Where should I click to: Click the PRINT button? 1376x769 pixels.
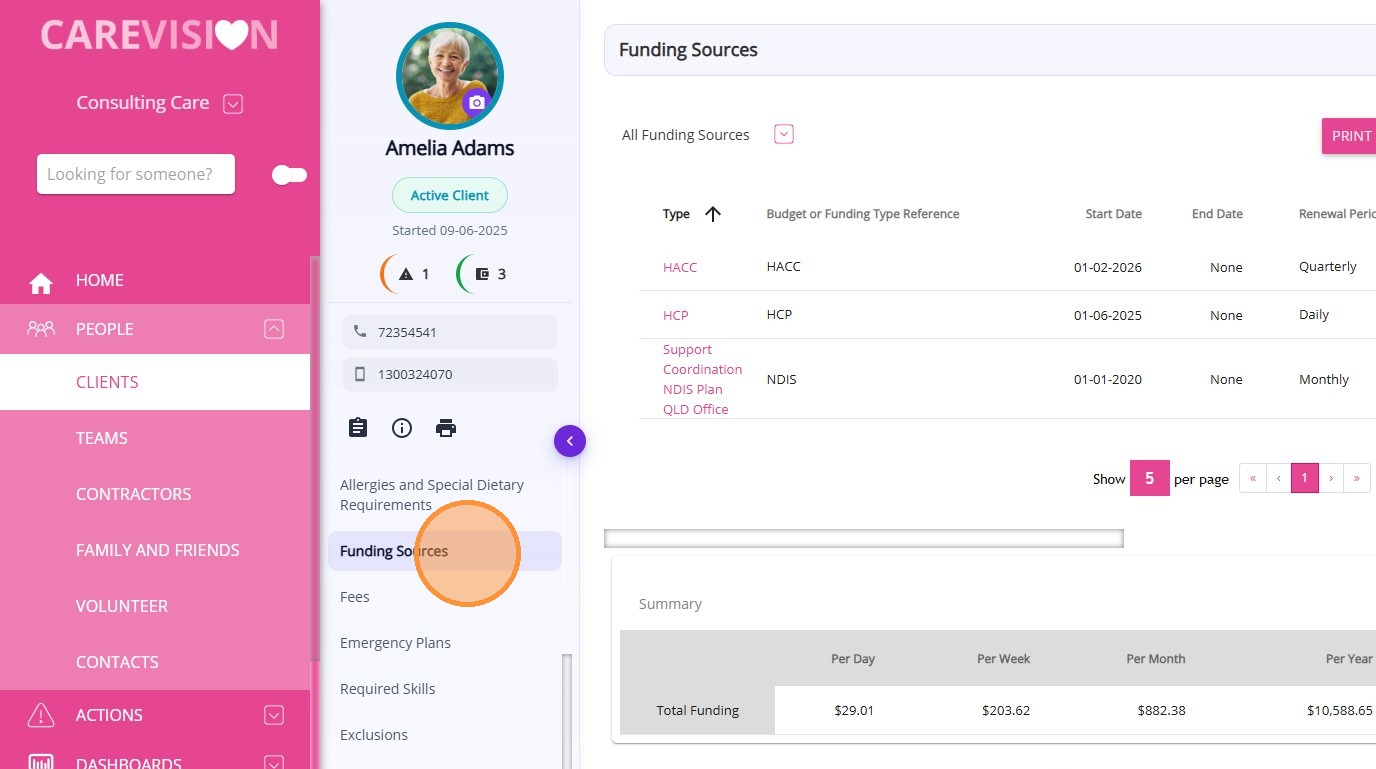pyautogui.click(x=1351, y=136)
